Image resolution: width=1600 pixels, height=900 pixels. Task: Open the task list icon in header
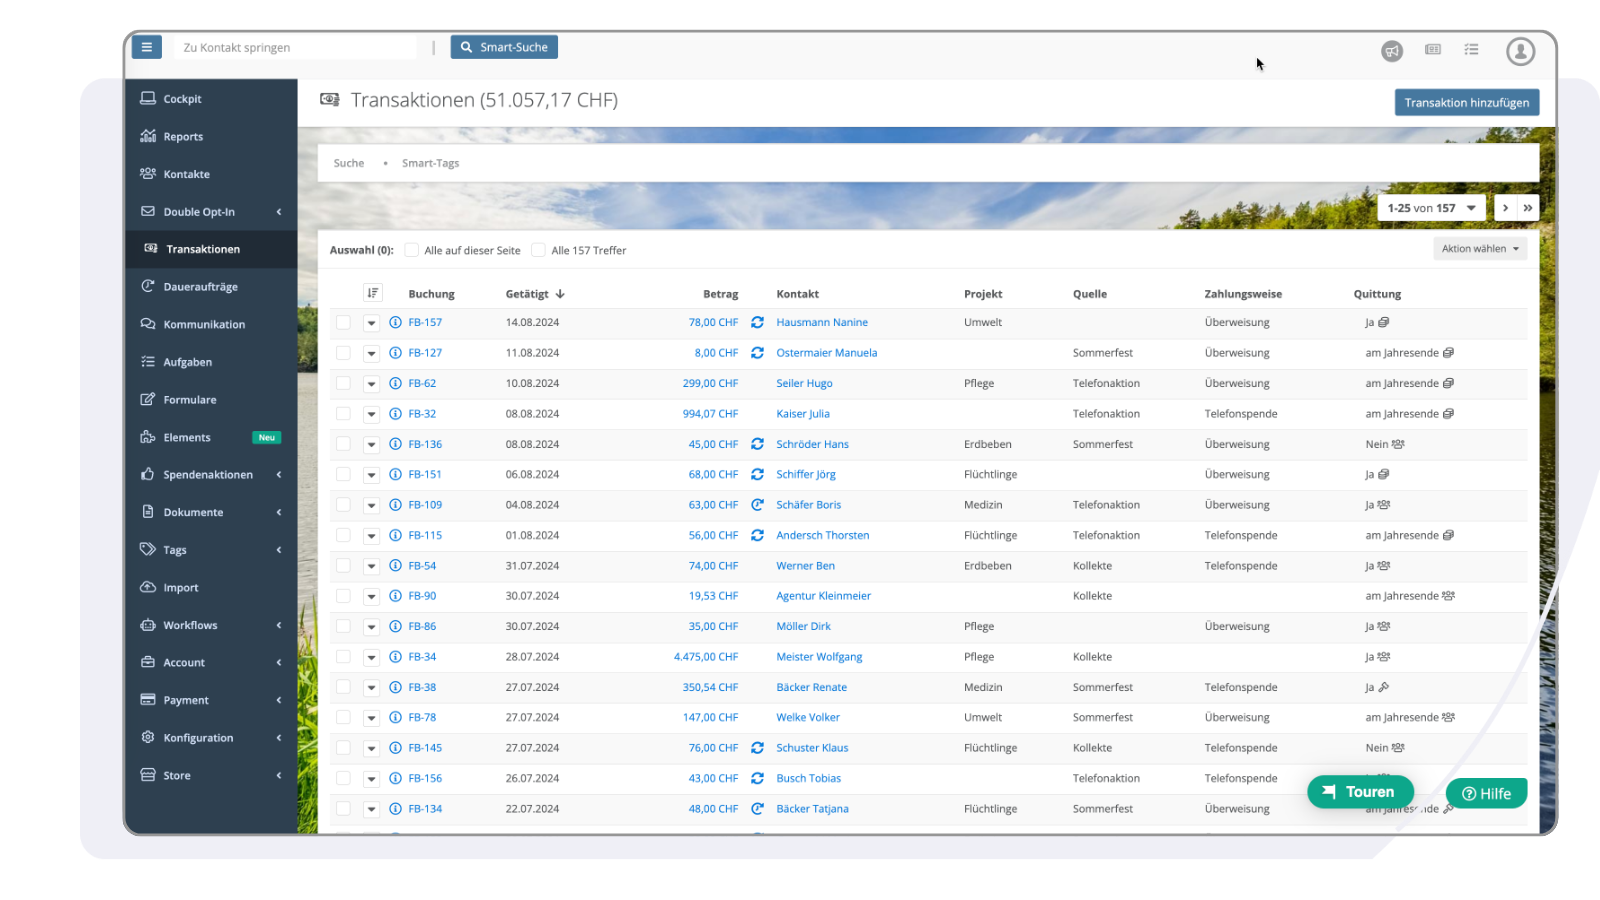pyautogui.click(x=1471, y=49)
